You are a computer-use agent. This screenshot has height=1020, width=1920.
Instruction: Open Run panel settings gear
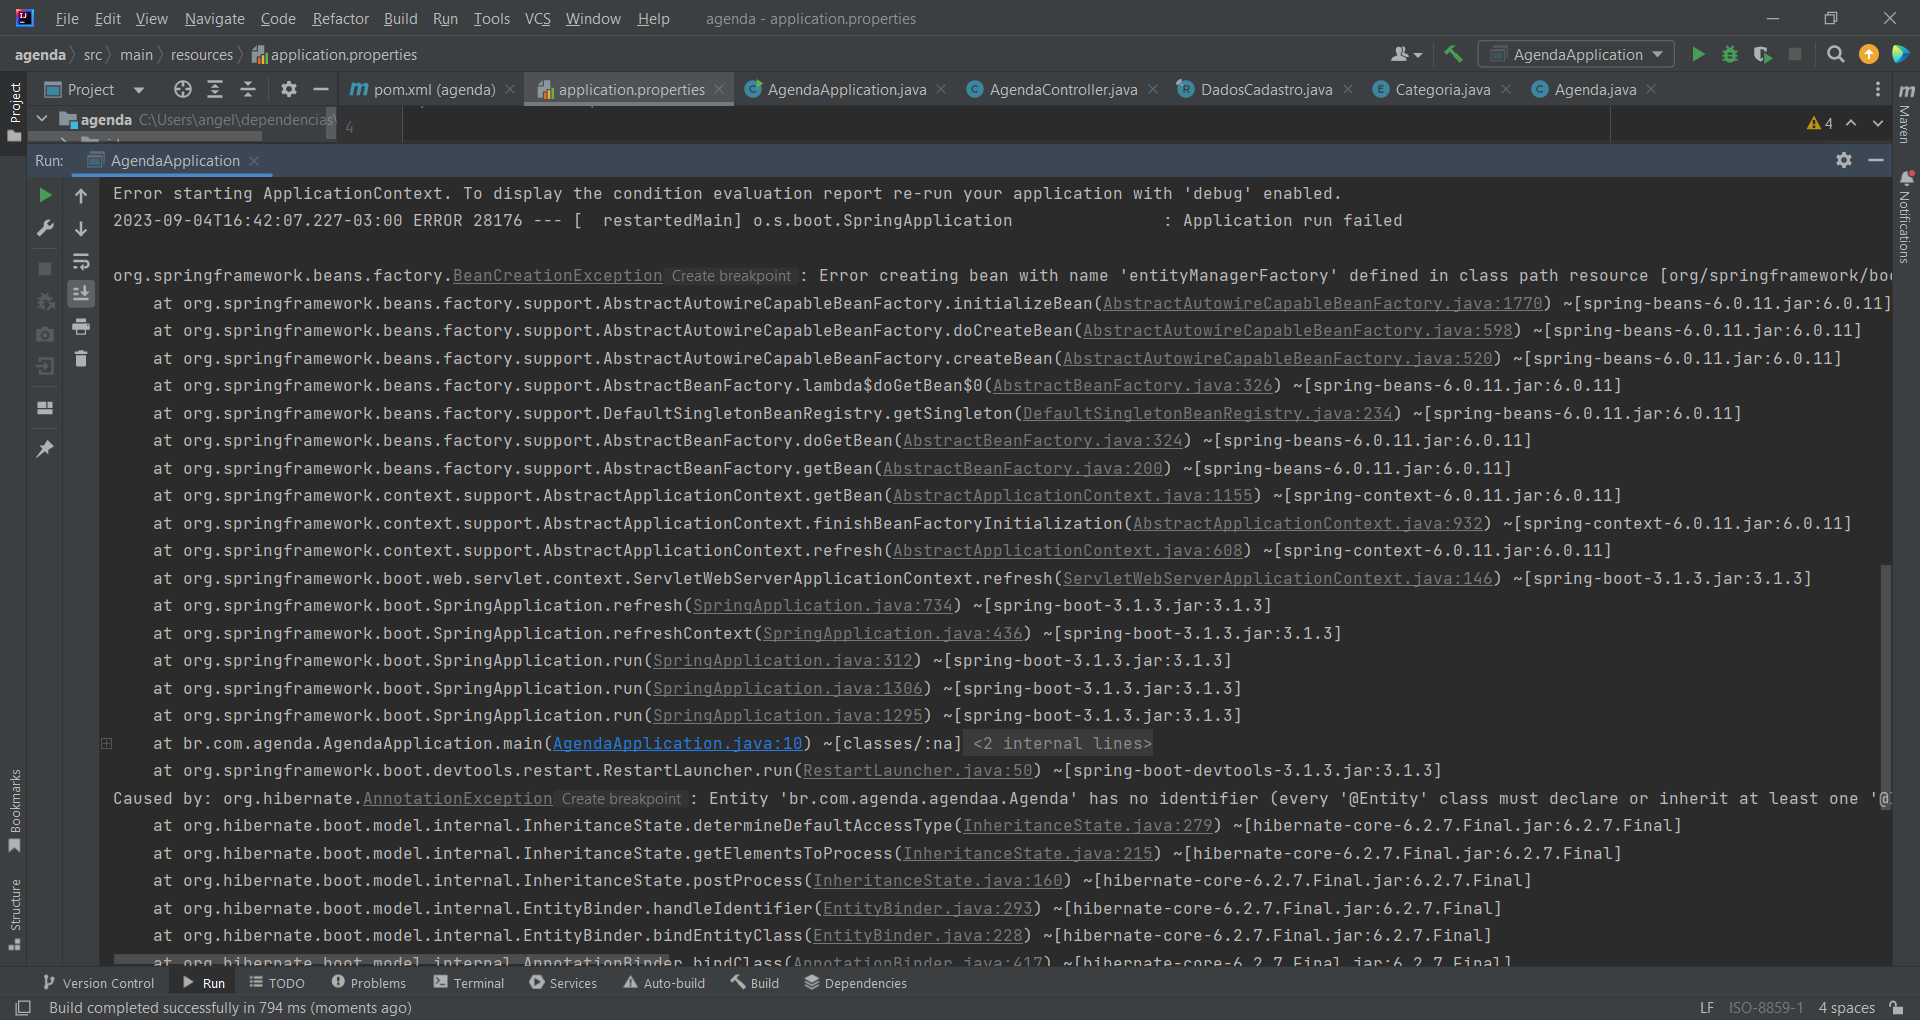[1844, 160]
